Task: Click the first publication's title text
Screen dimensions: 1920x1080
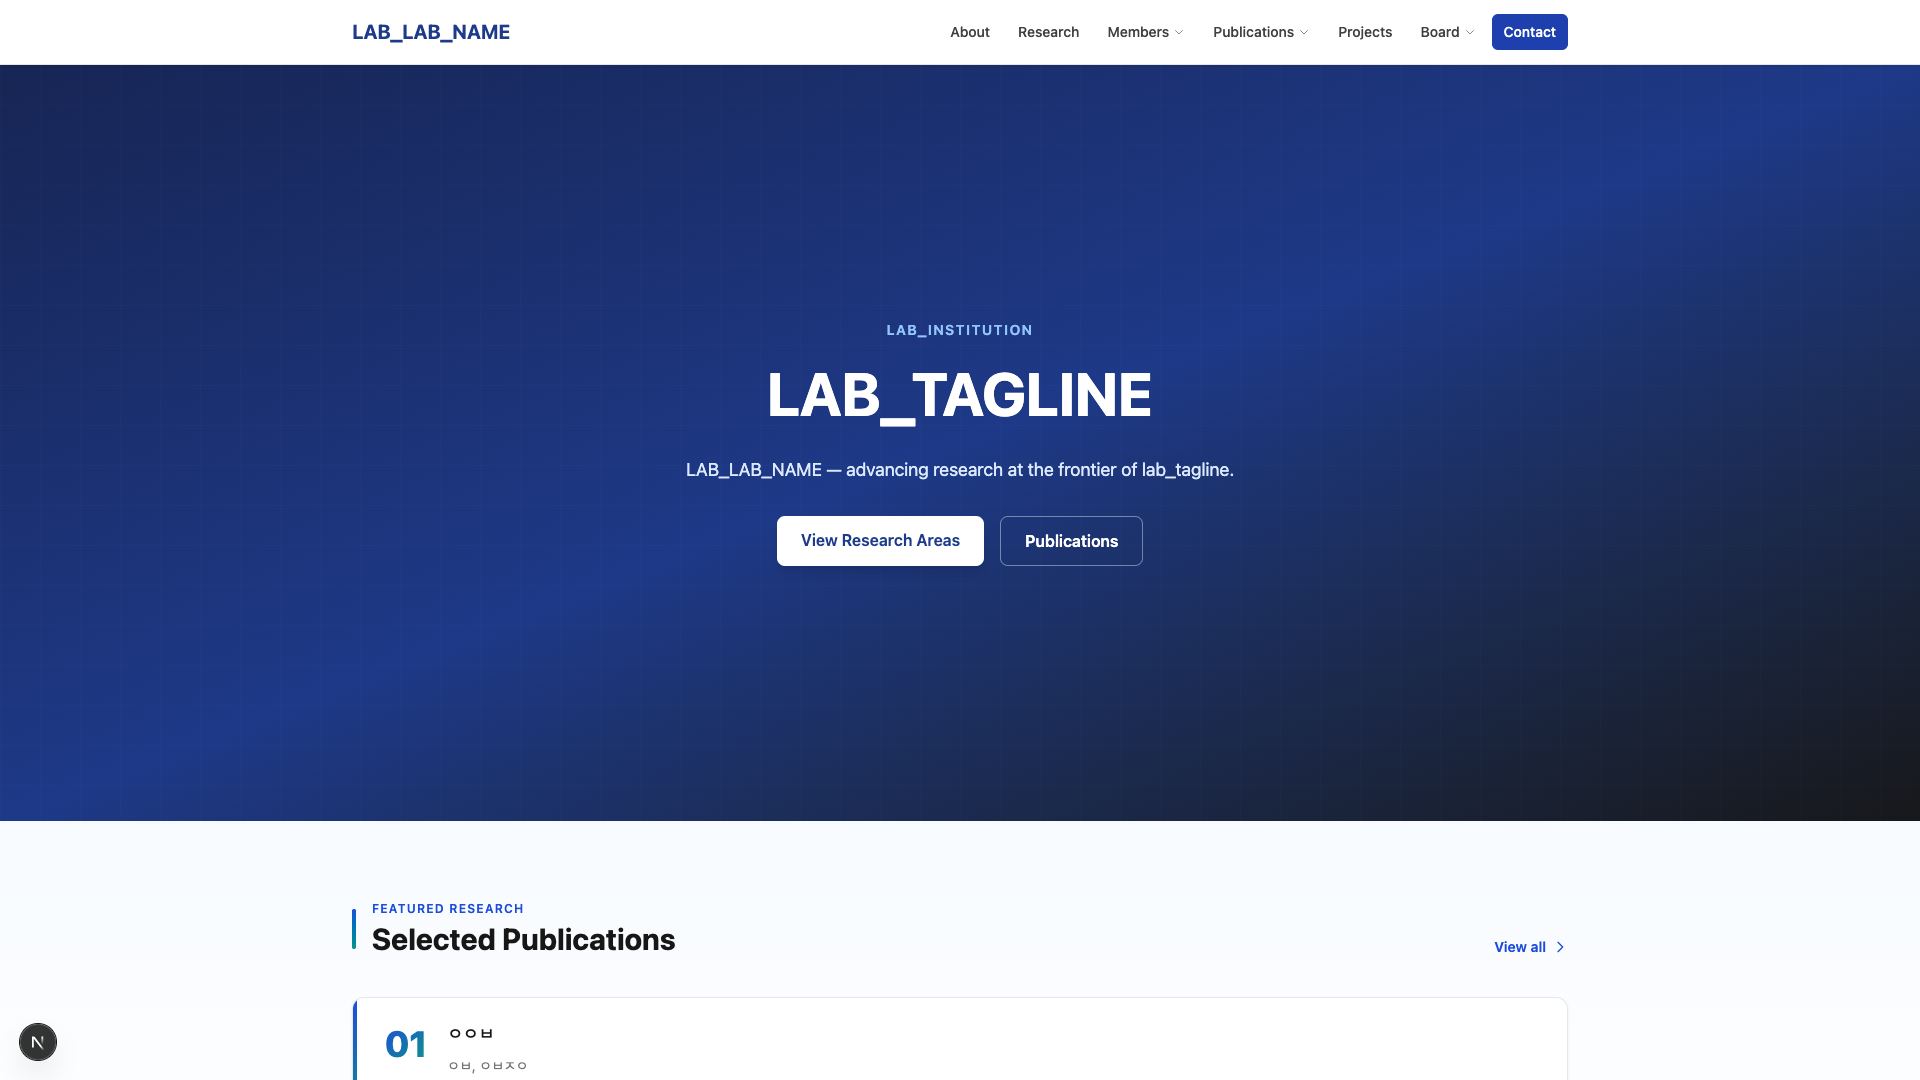Action: tap(471, 1033)
